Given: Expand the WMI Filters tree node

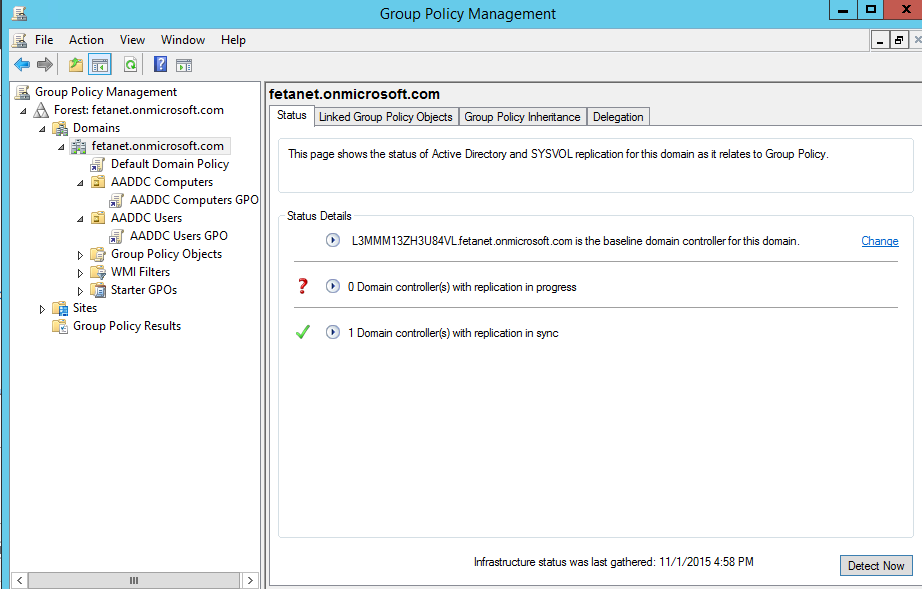Looking at the screenshot, I should pos(80,273).
